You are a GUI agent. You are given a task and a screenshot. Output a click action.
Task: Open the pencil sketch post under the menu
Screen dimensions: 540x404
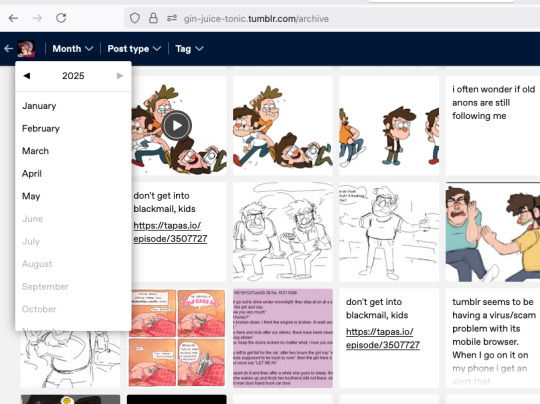click(x=71, y=359)
